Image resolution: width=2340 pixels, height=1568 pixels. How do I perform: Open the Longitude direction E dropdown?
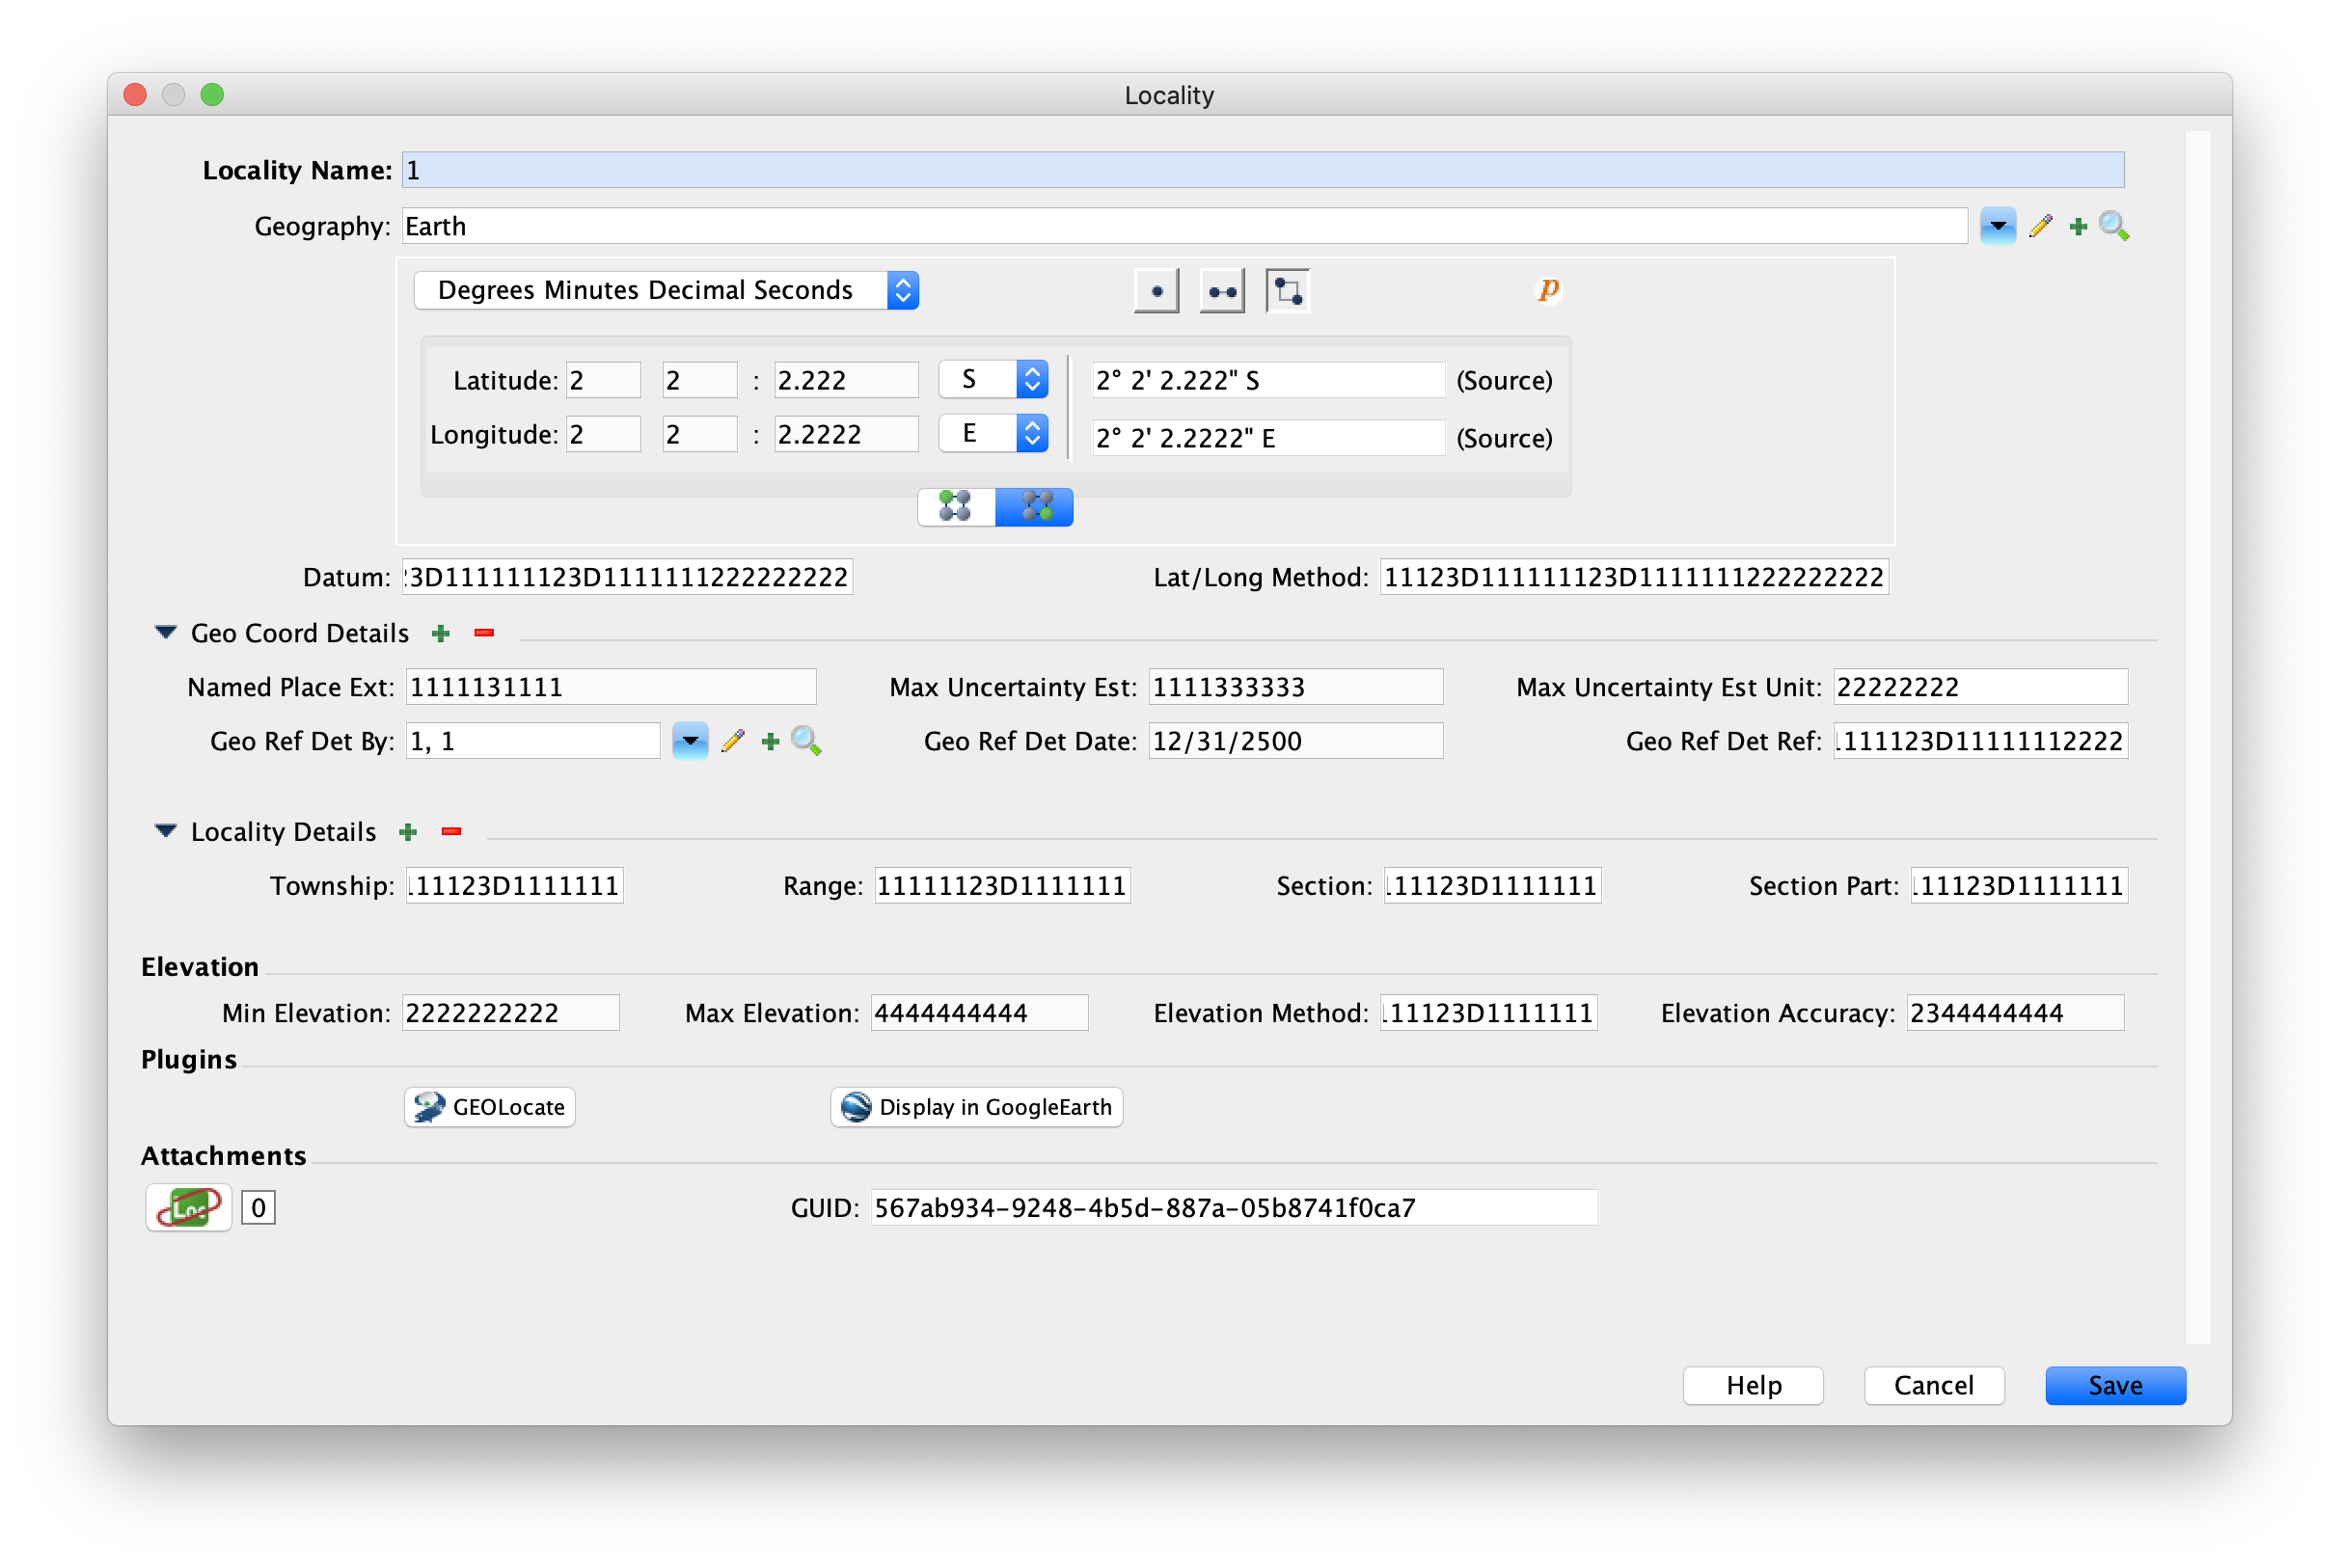pyautogui.click(x=993, y=433)
